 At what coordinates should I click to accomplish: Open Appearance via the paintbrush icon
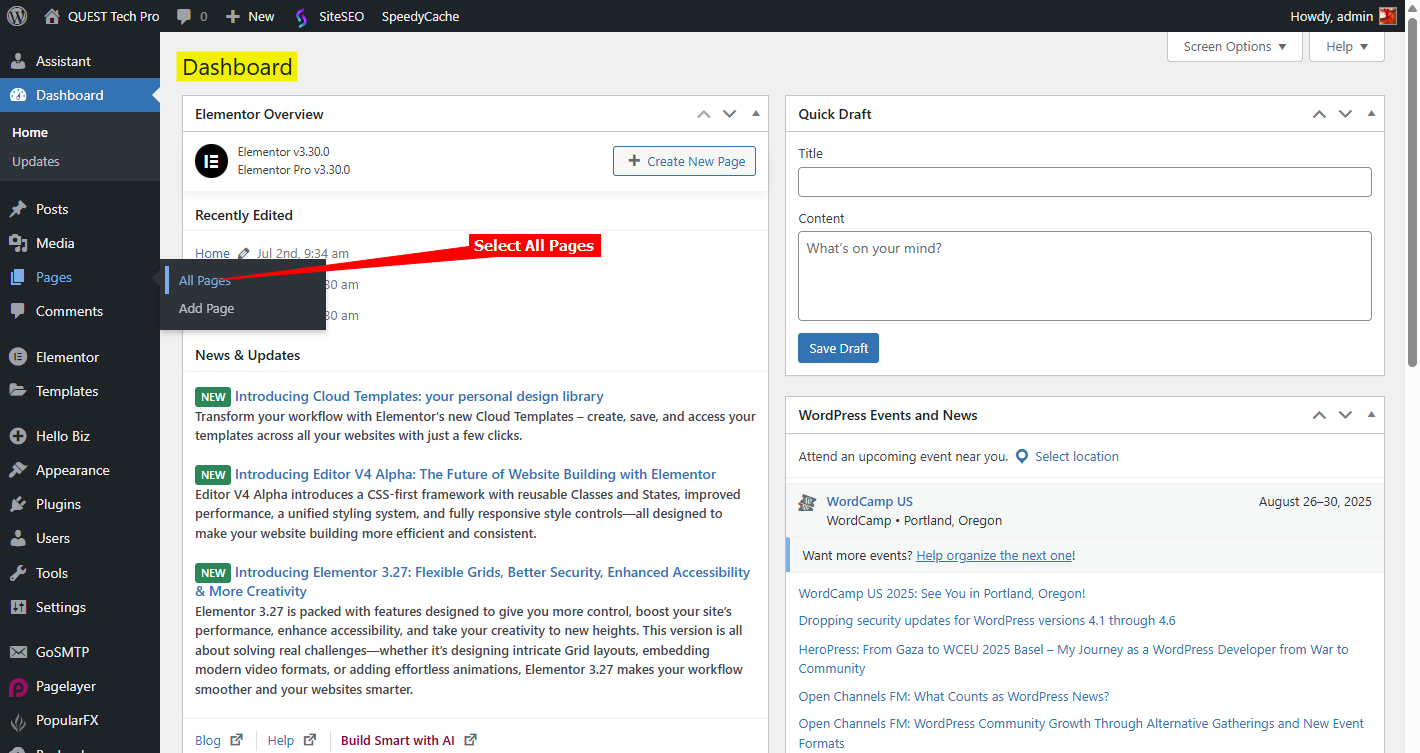coord(17,470)
